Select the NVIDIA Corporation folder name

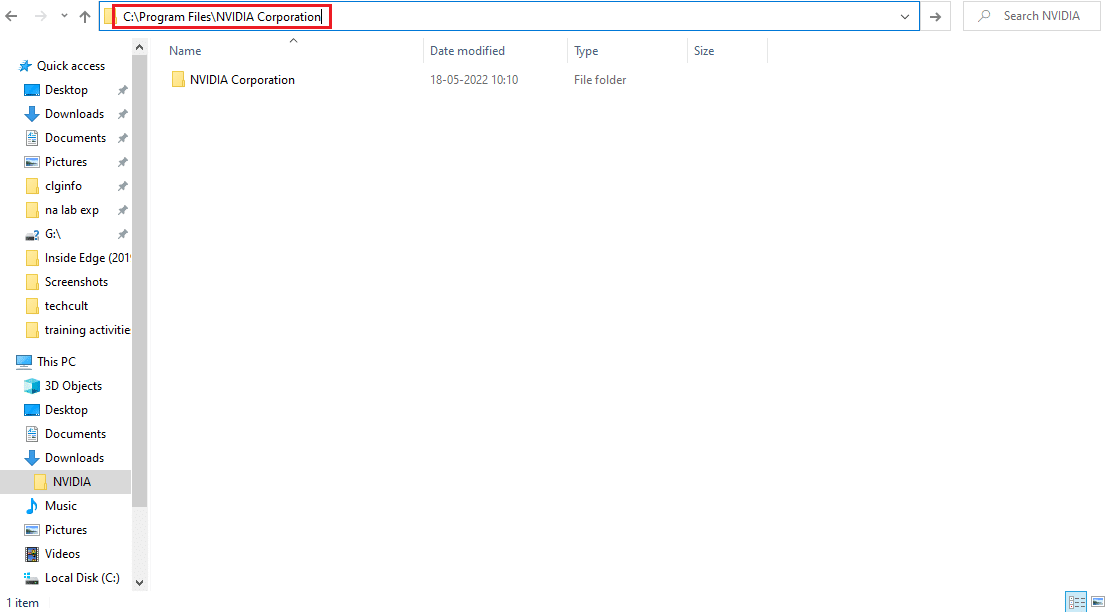coord(242,80)
